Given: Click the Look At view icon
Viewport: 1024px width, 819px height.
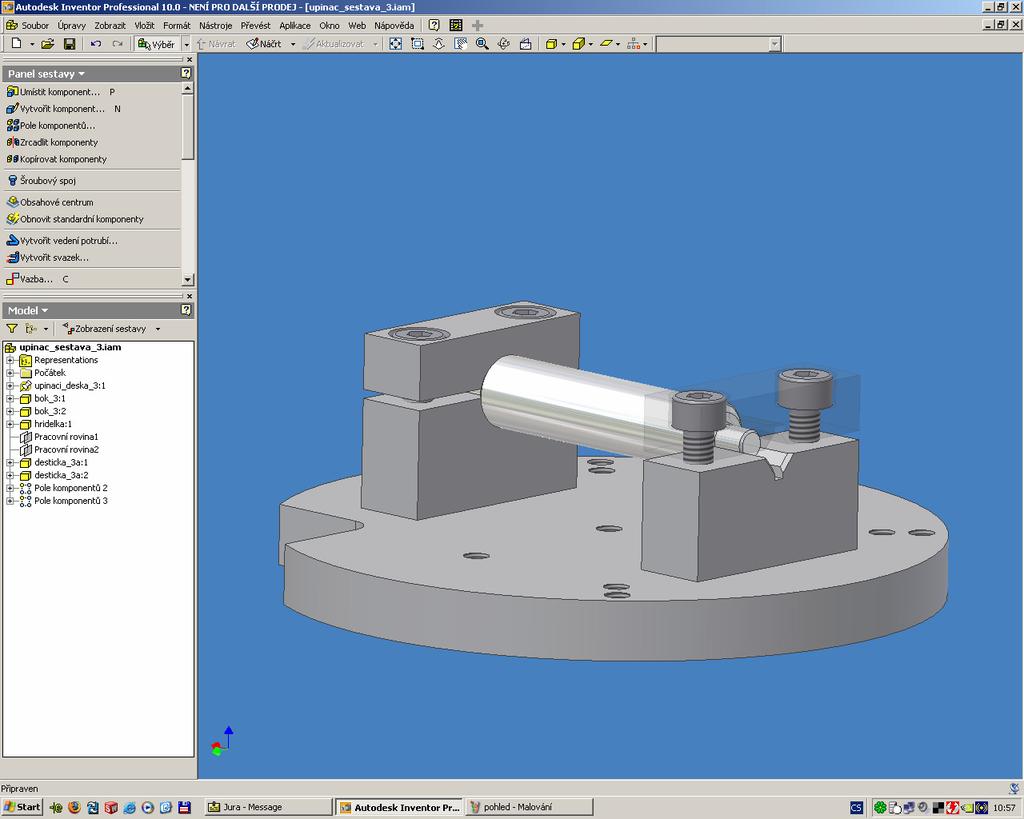Looking at the screenshot, I should coord(525,44).
